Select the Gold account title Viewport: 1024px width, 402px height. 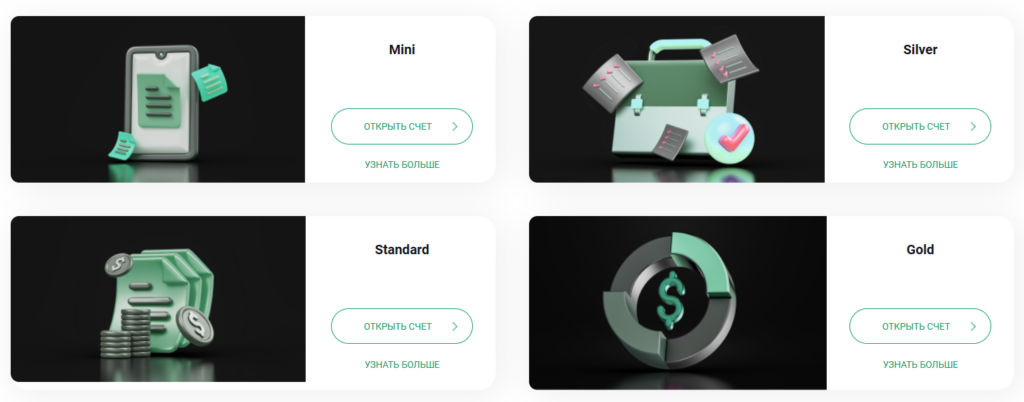point(920,249)
